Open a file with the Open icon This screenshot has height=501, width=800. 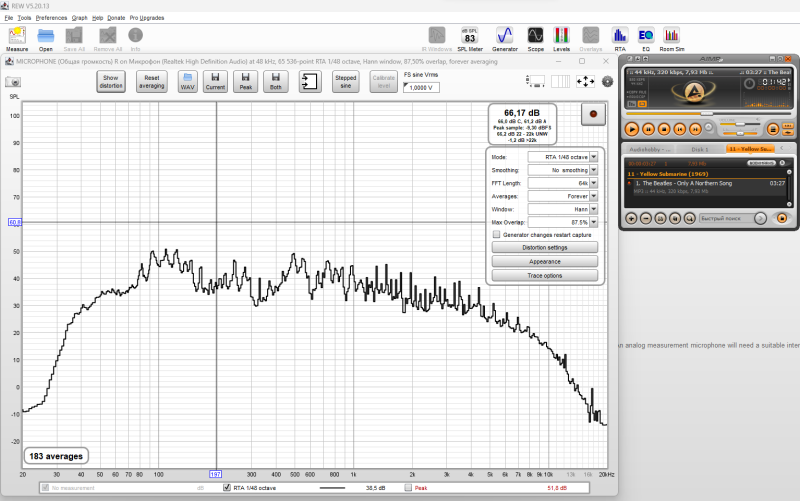[x=46, y=39]
